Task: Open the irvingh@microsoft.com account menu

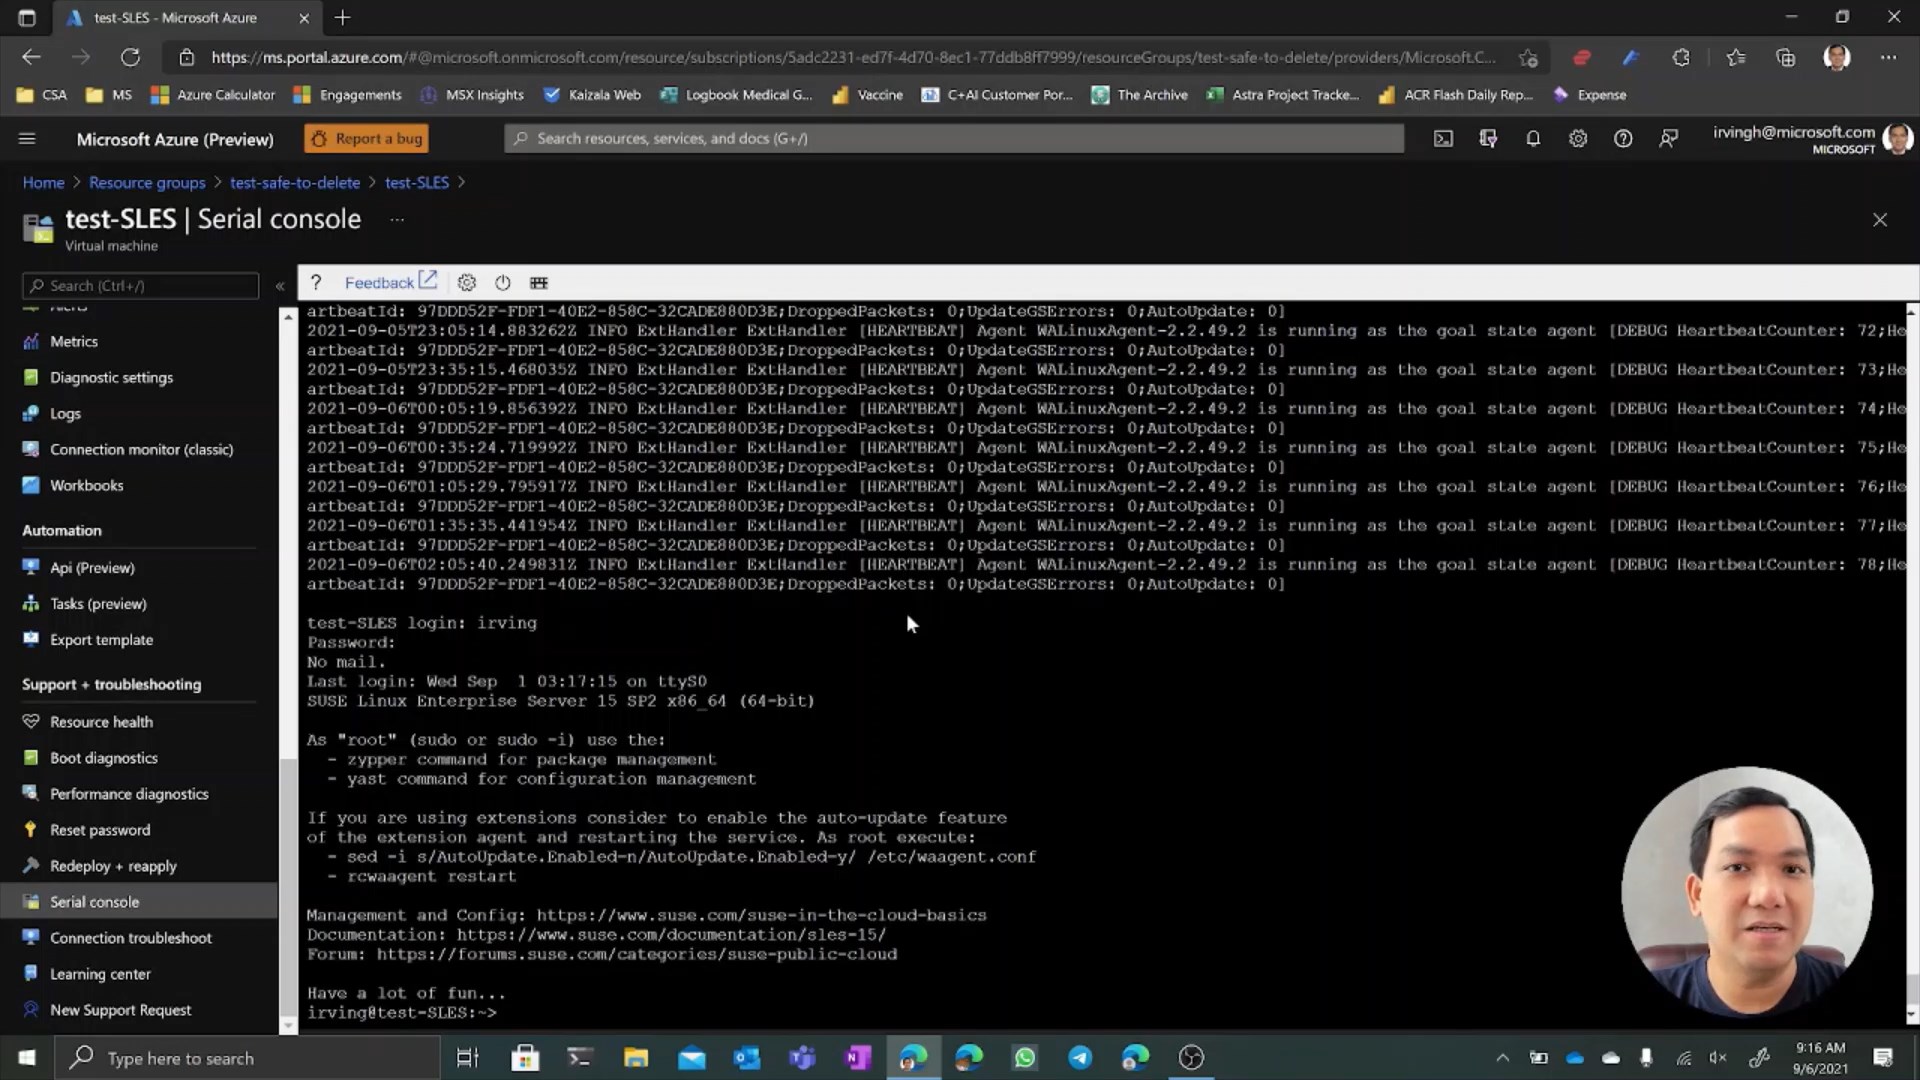Action: click(x=1812, y=139)
